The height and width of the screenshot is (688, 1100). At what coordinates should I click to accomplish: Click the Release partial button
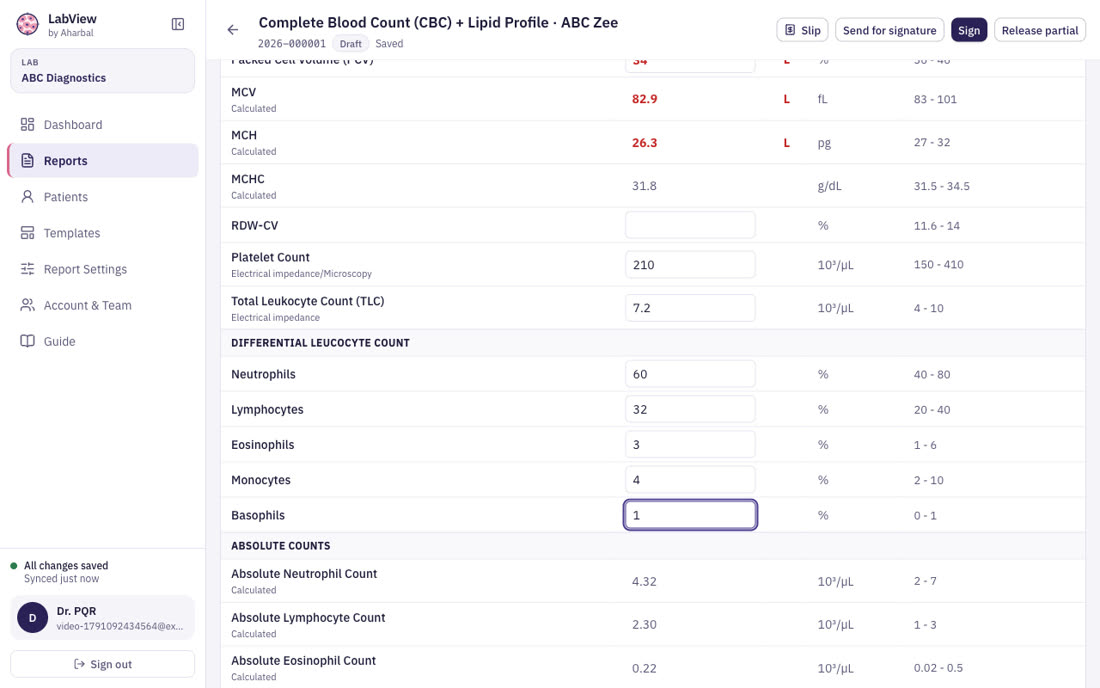tap(1040, 30)
